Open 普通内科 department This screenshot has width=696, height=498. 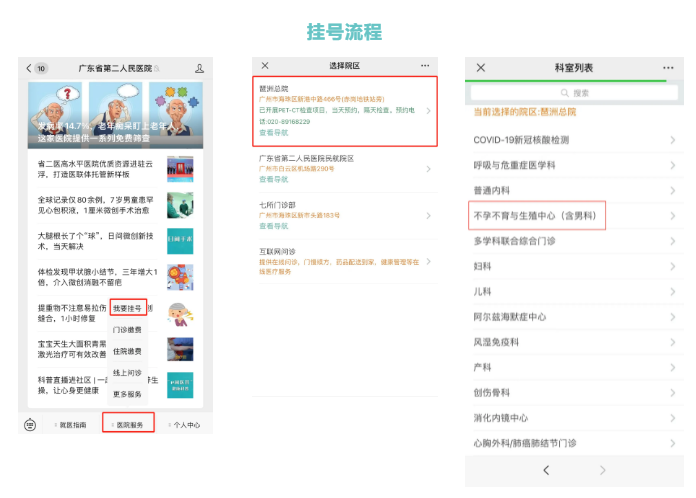(574, 190)
